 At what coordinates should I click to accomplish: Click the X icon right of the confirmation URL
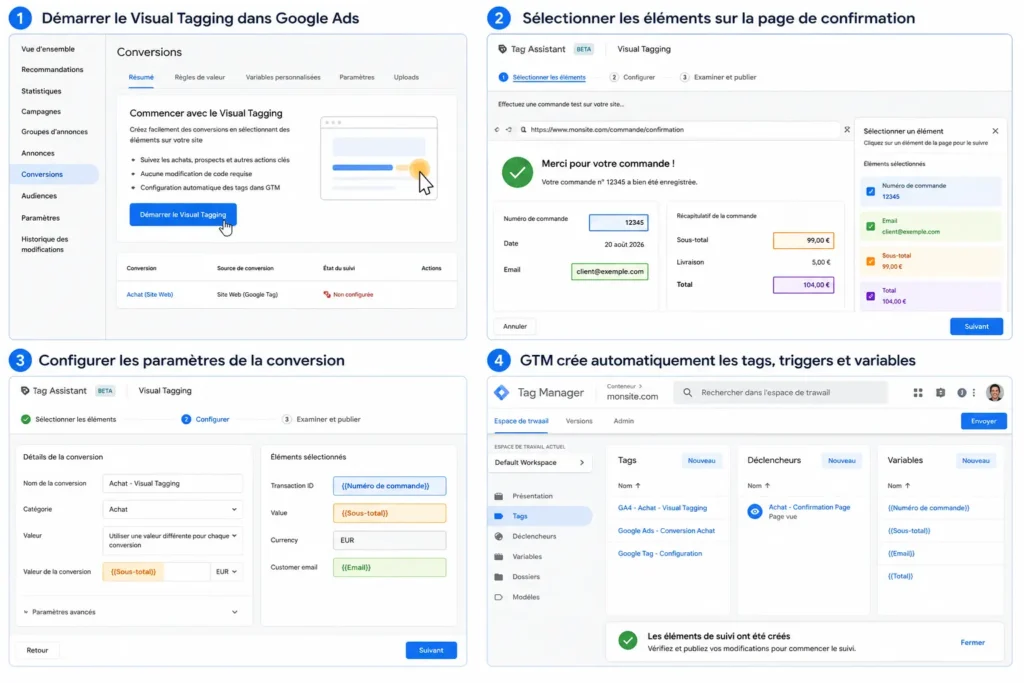tap(847, 130)
